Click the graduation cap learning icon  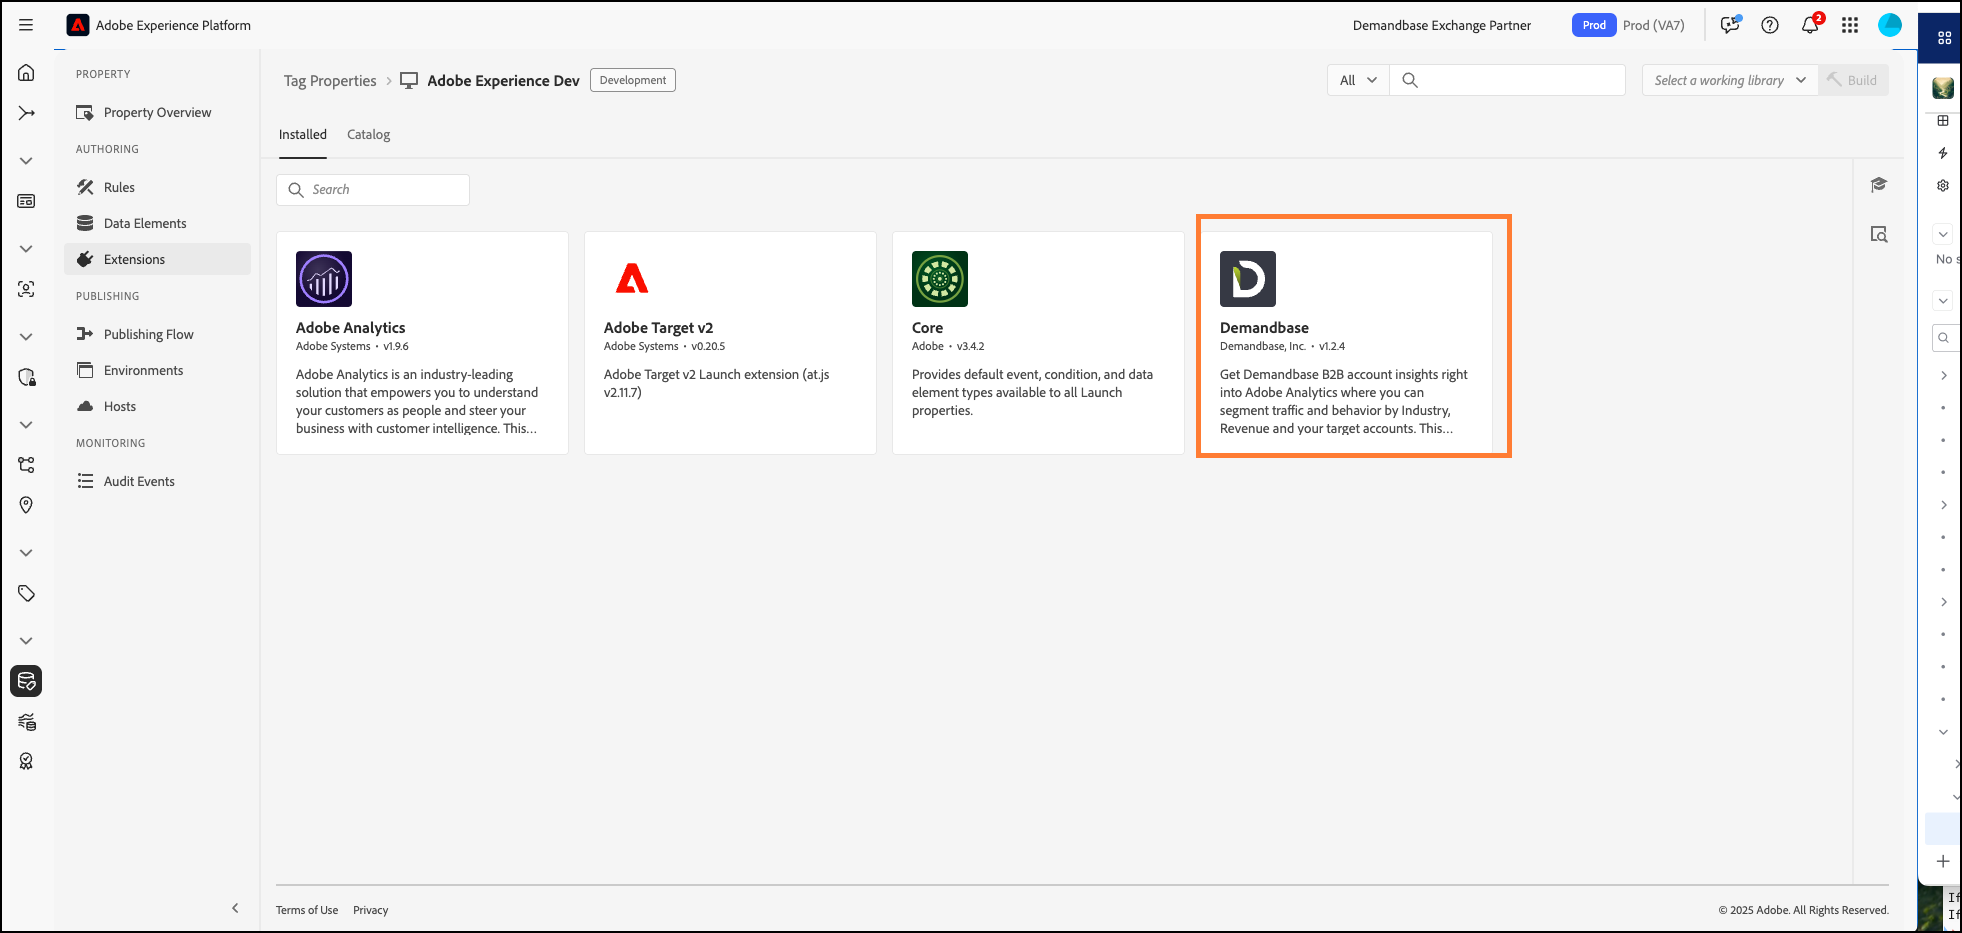pos(1879,185)
